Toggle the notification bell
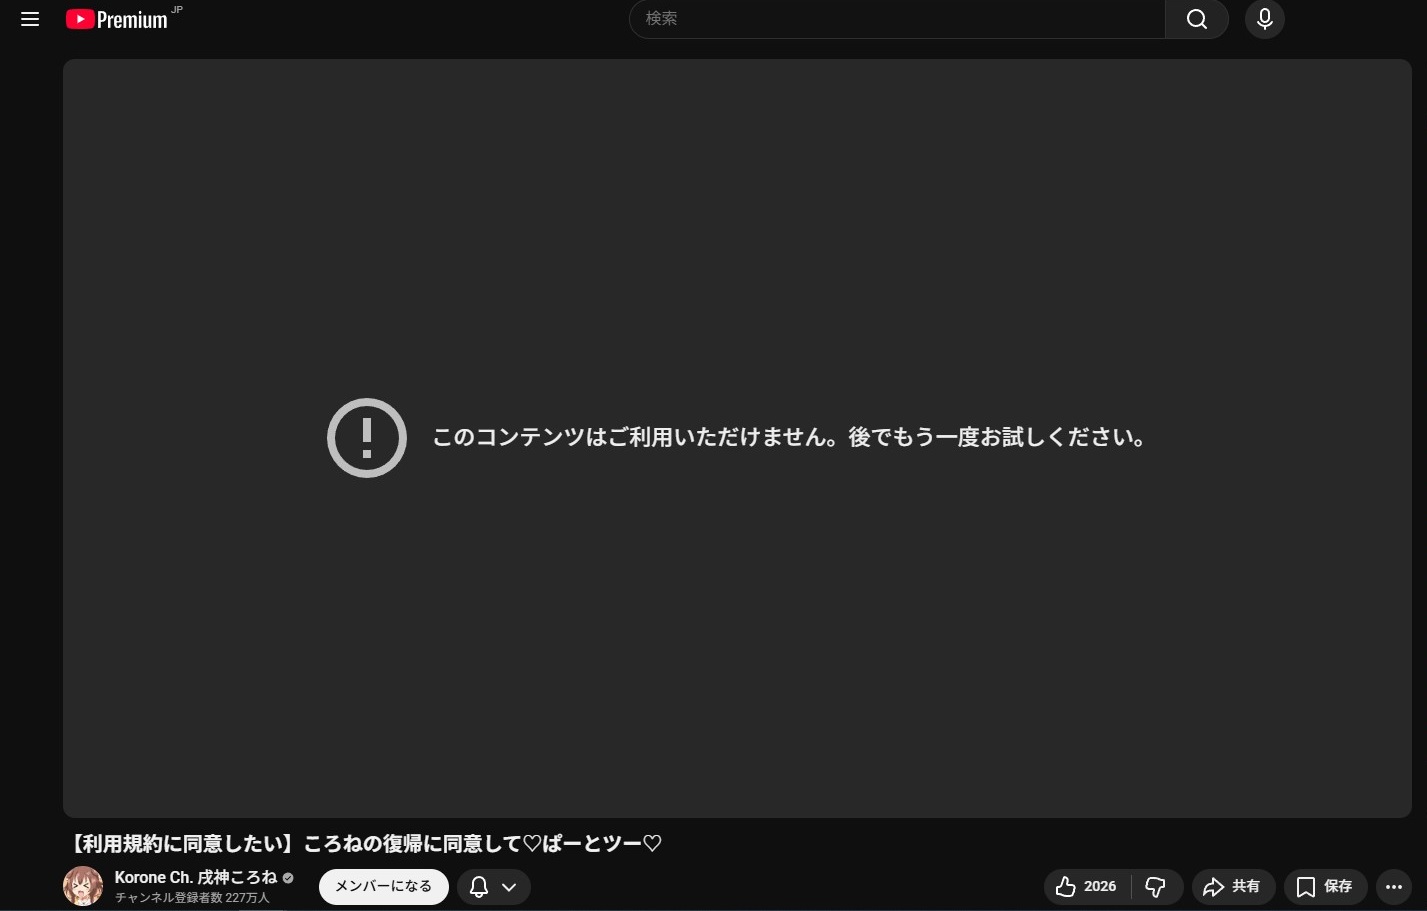The image size is (1427, 911). (479, 887)
